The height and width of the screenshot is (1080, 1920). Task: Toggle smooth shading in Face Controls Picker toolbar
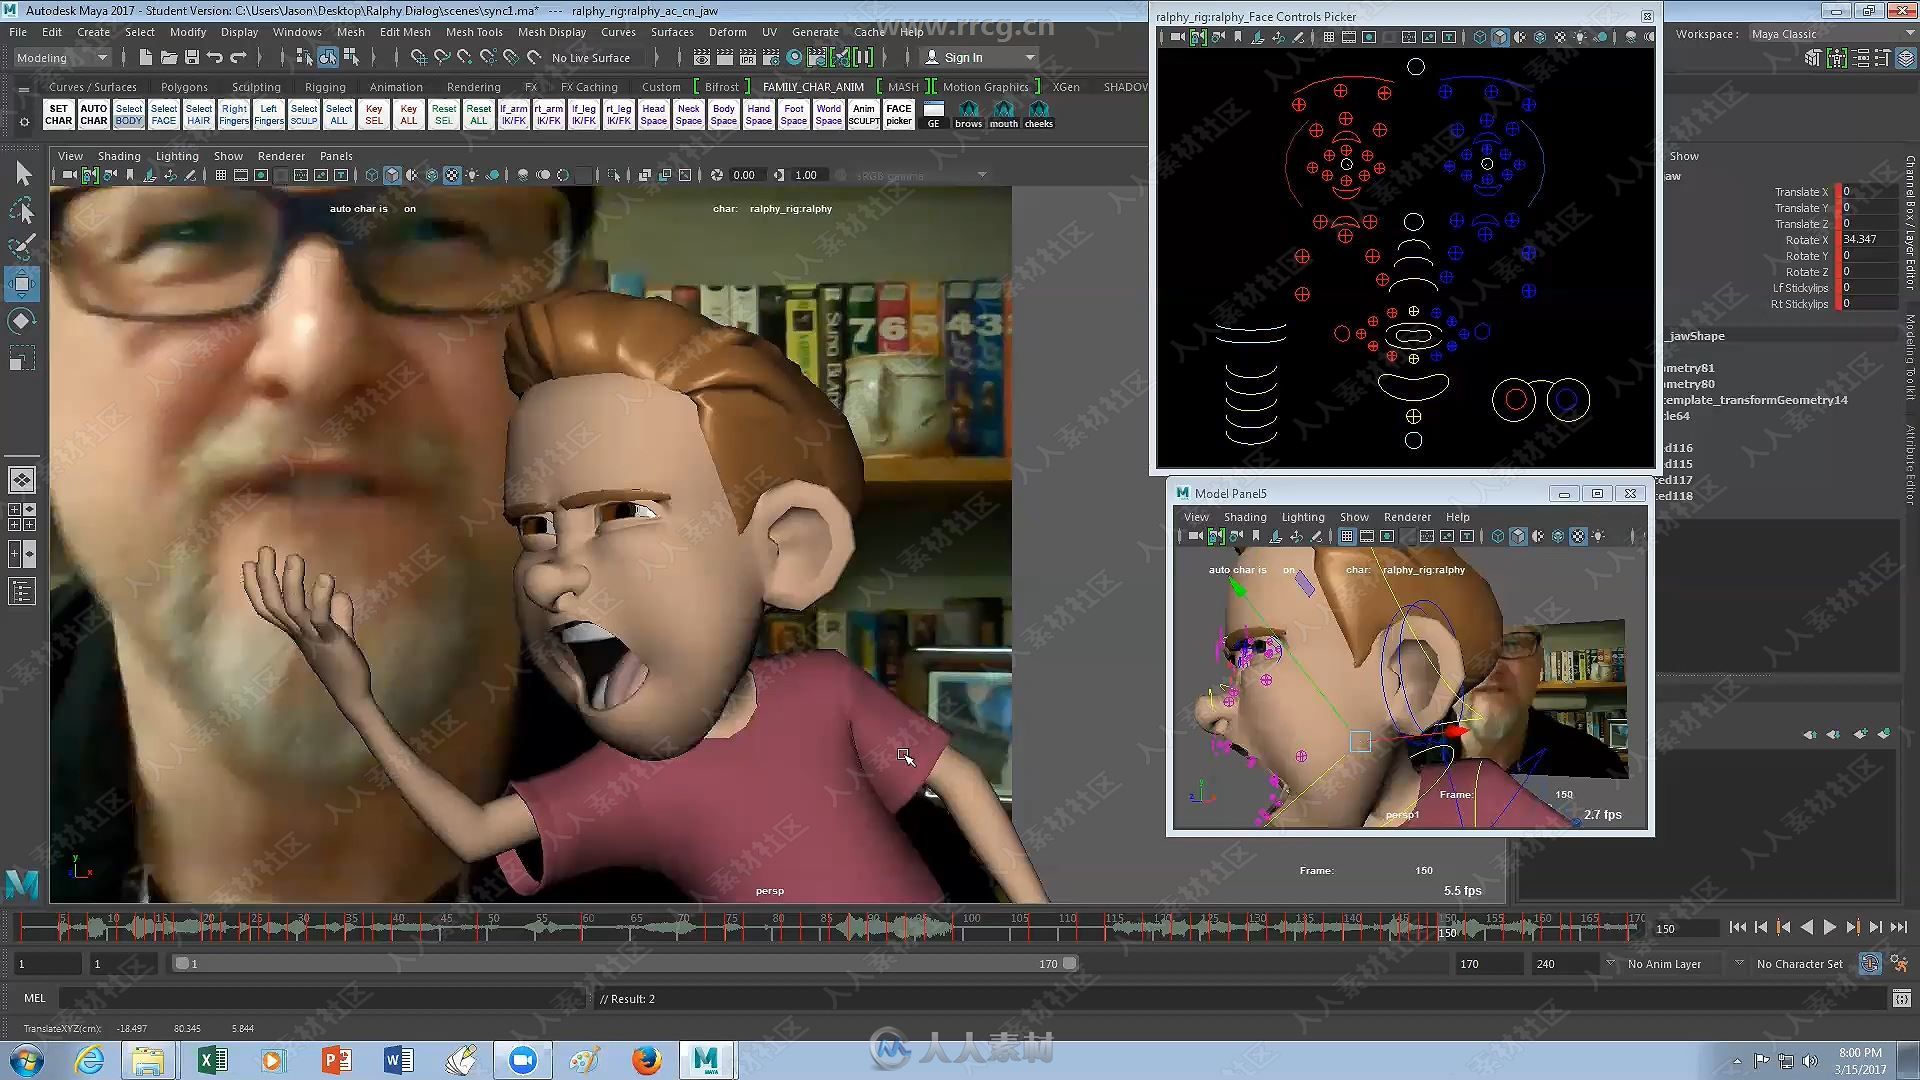click(x=1500, y=37)
